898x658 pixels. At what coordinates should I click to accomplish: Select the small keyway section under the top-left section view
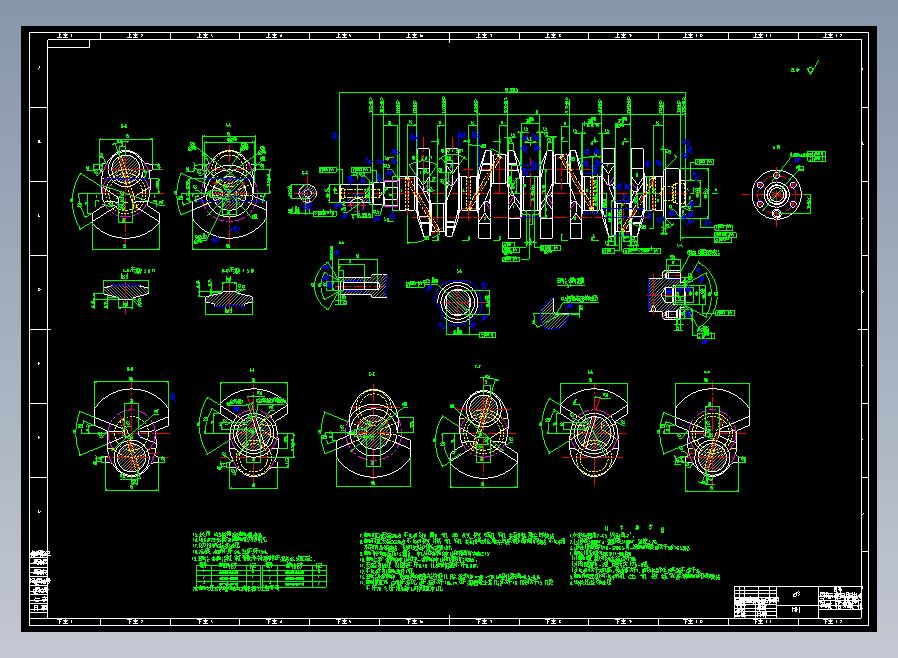[123, 290]
